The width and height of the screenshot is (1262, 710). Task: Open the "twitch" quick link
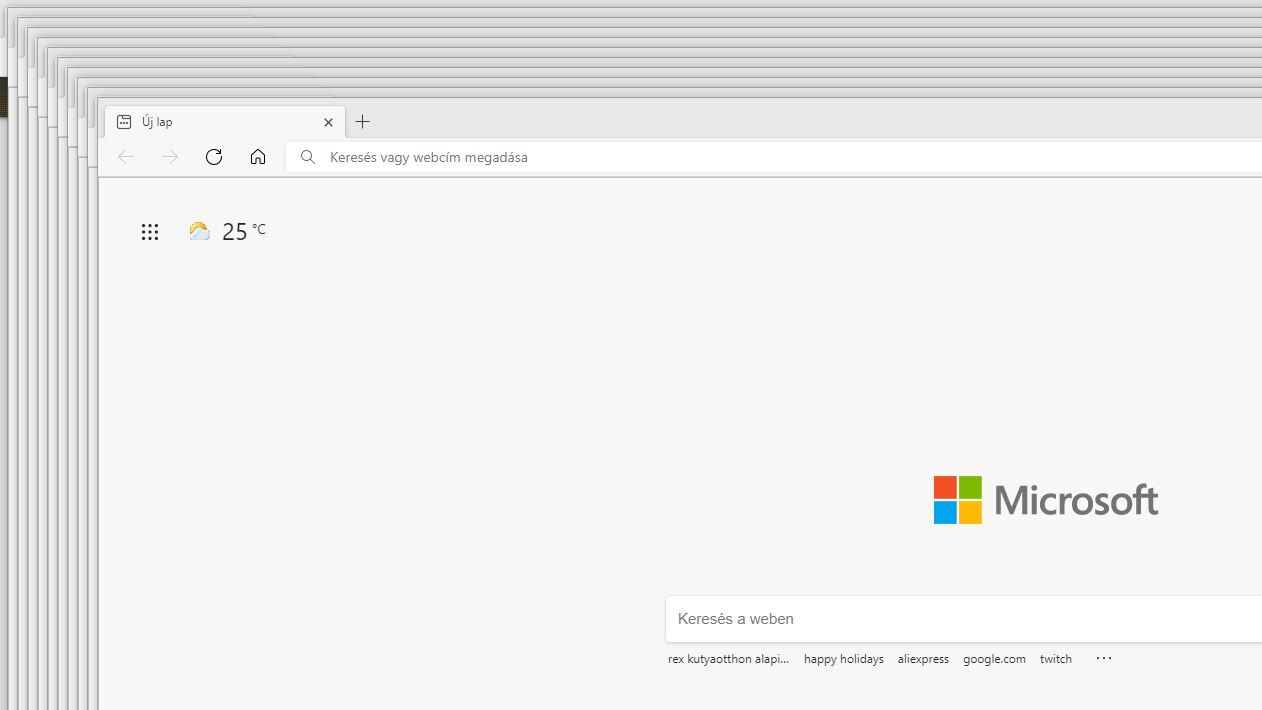pyautogui.click(x=1056, y=659)
